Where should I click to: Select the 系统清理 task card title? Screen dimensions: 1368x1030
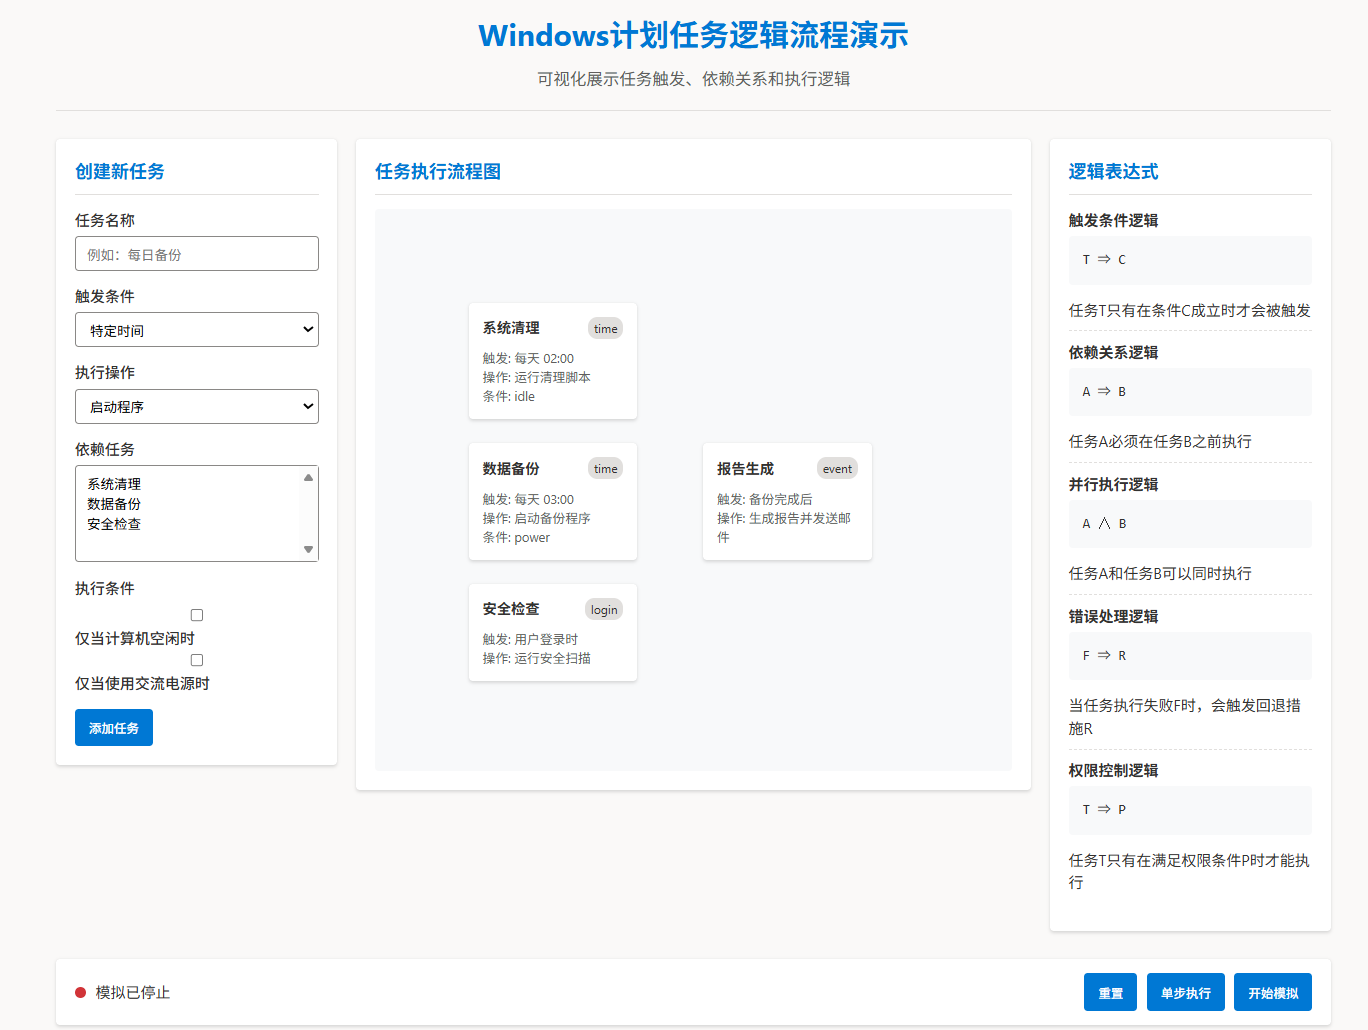coord(511,328)
